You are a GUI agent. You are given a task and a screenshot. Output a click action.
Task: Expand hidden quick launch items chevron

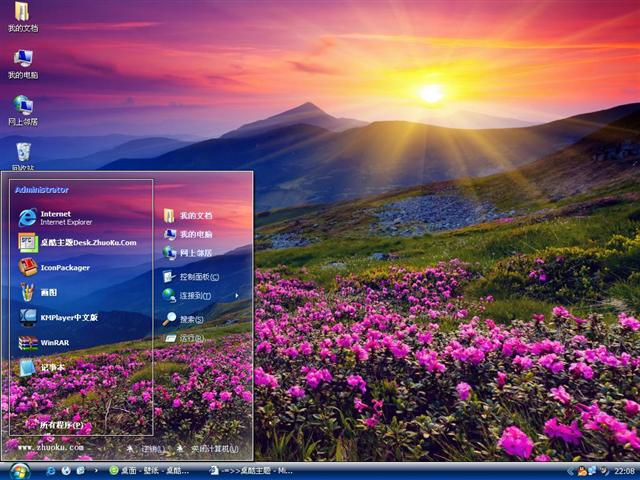click(95, 470)
